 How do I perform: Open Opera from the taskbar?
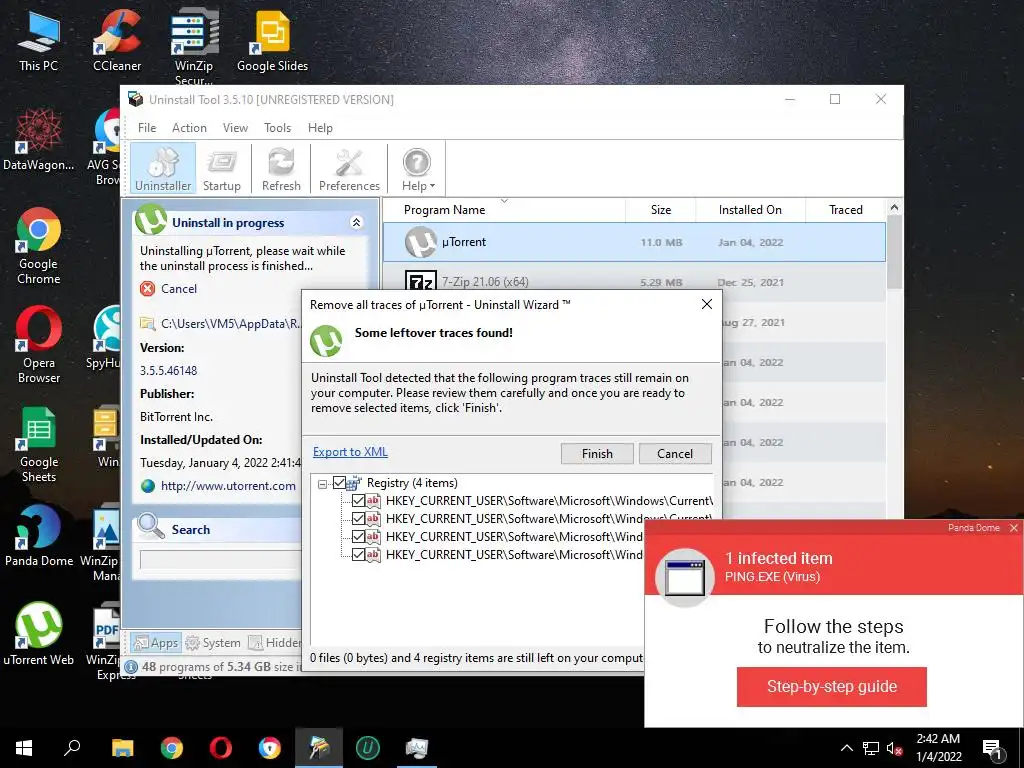(x=221, y=748)
